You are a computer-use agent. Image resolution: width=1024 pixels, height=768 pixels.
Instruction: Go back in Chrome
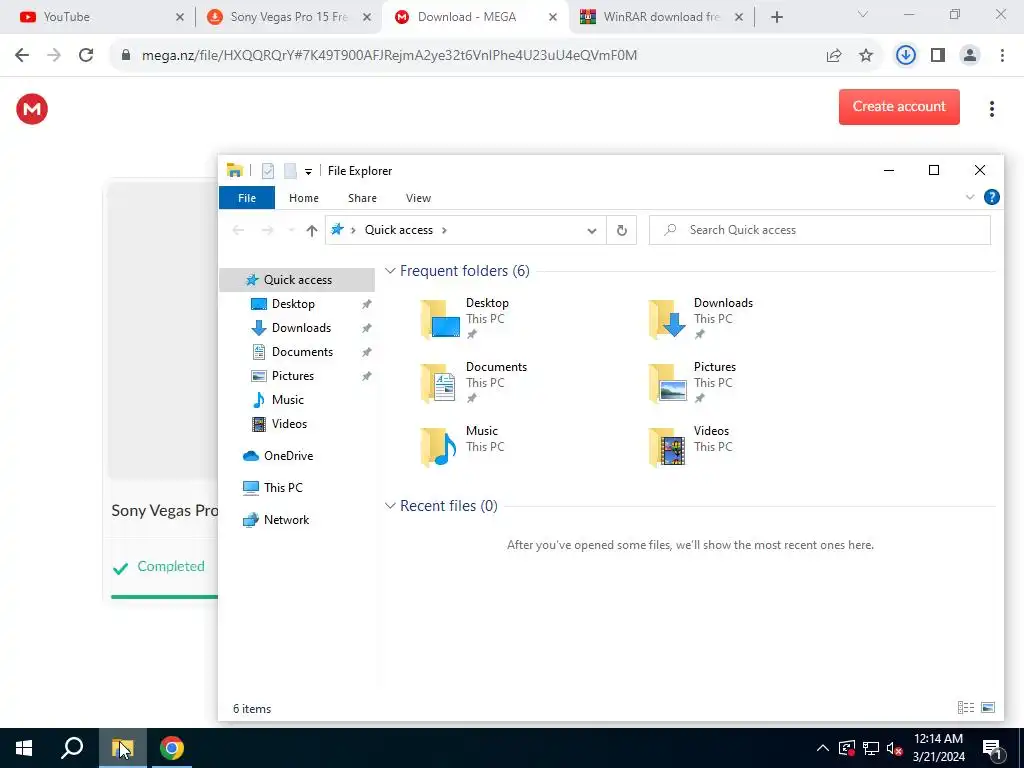pyautogui.click(x=22, y=55)
